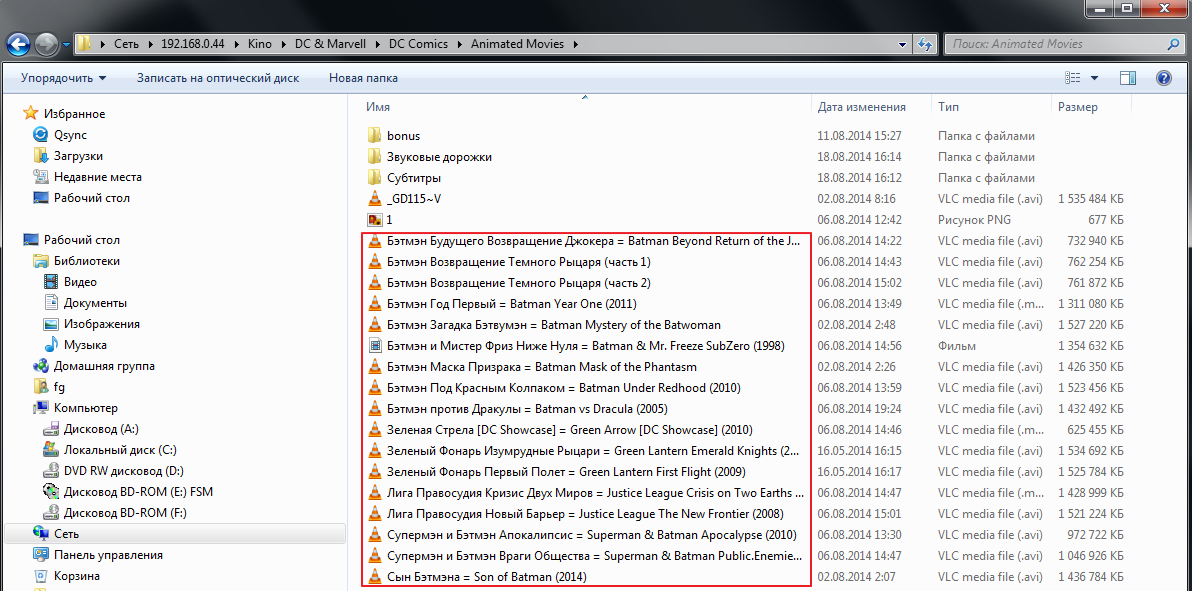The height and width of the screenshot is (591, 1192).
Task: Click the DC & Marvell breadcrumb segment
Action: click(x=330, y=44)
